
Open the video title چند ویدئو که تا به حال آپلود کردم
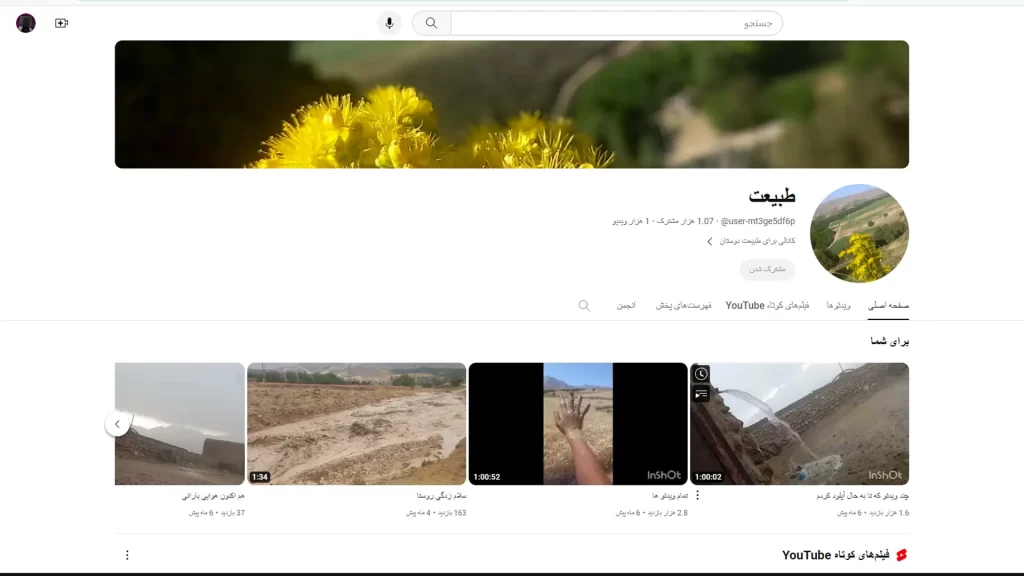862,496
